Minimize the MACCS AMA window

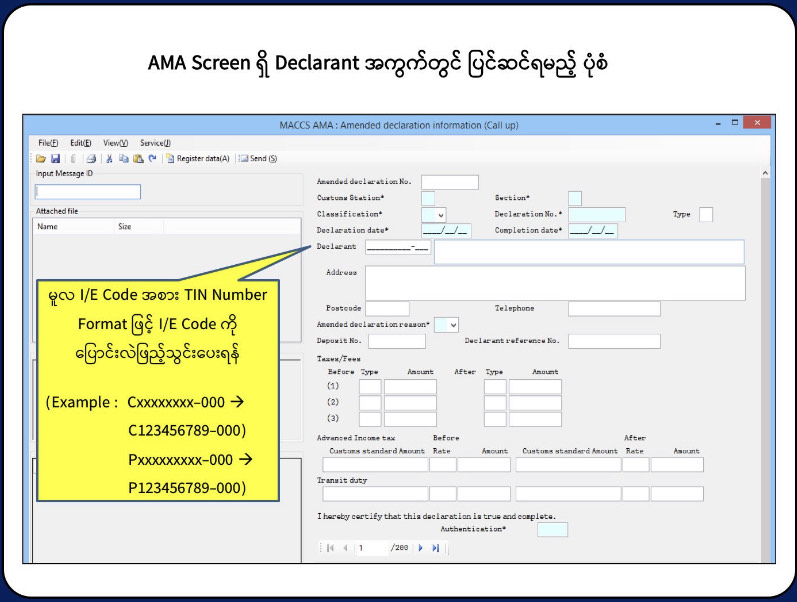click(x=718, y=123)
